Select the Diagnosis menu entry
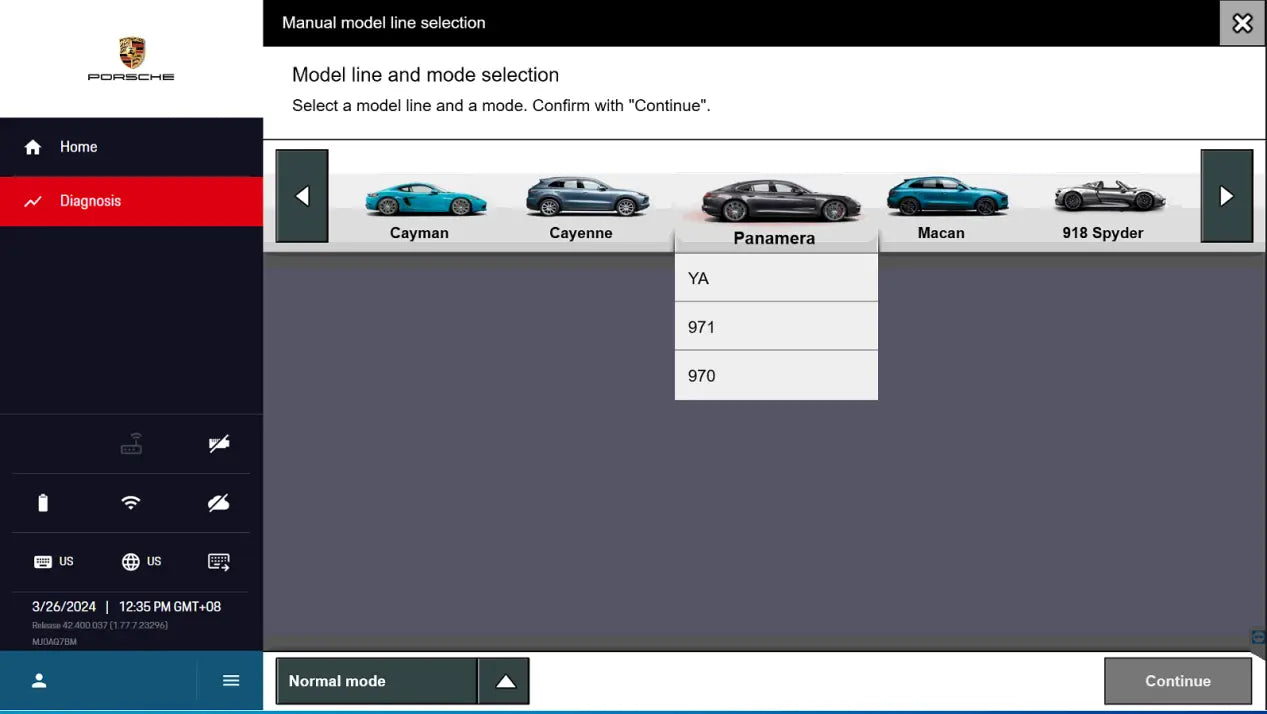The image size is (1267, 714). coord(91,200)
